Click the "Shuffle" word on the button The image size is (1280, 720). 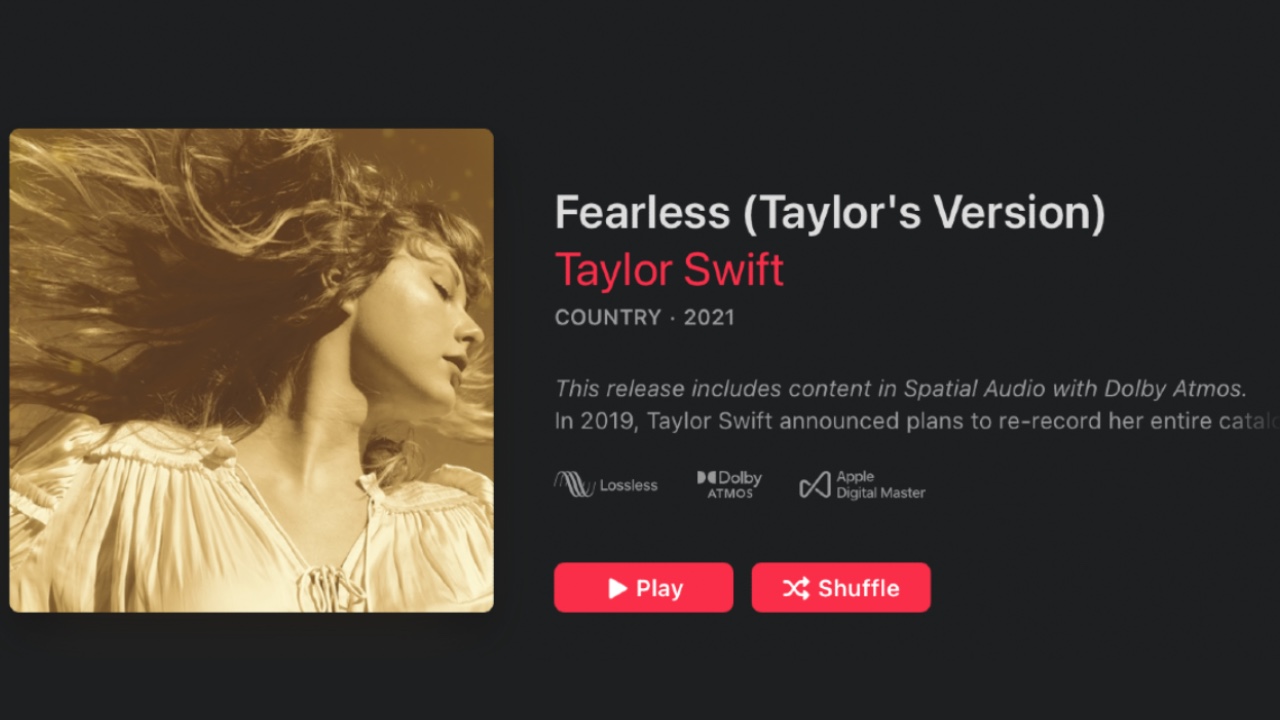858,588
